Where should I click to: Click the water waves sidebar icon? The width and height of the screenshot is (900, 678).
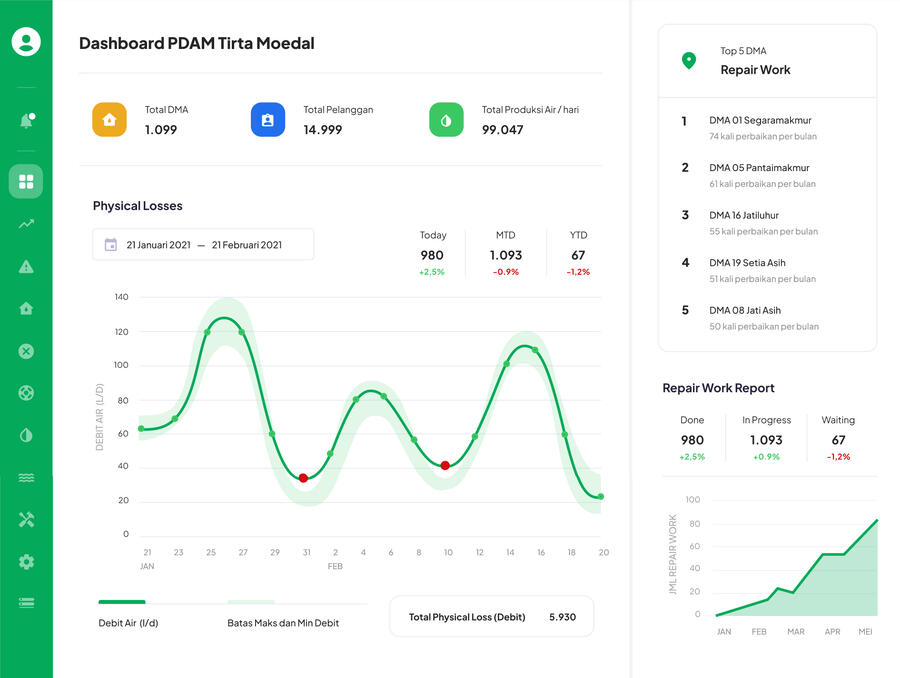26,478
